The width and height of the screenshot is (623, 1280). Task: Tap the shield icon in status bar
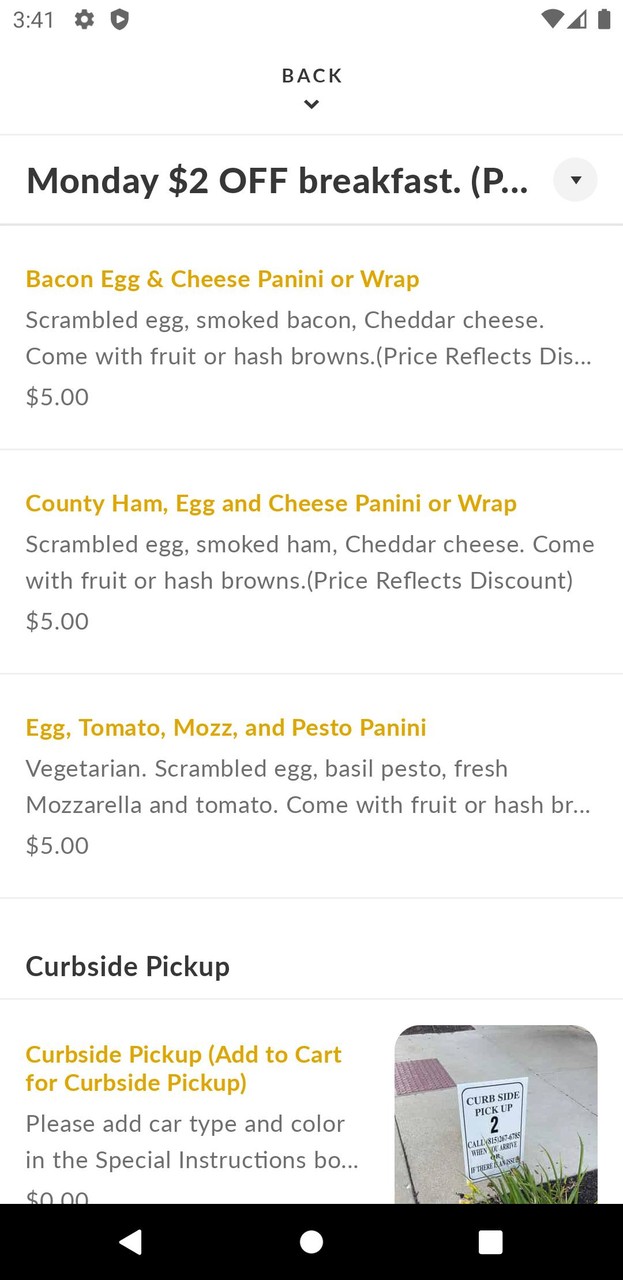(119, 20)
